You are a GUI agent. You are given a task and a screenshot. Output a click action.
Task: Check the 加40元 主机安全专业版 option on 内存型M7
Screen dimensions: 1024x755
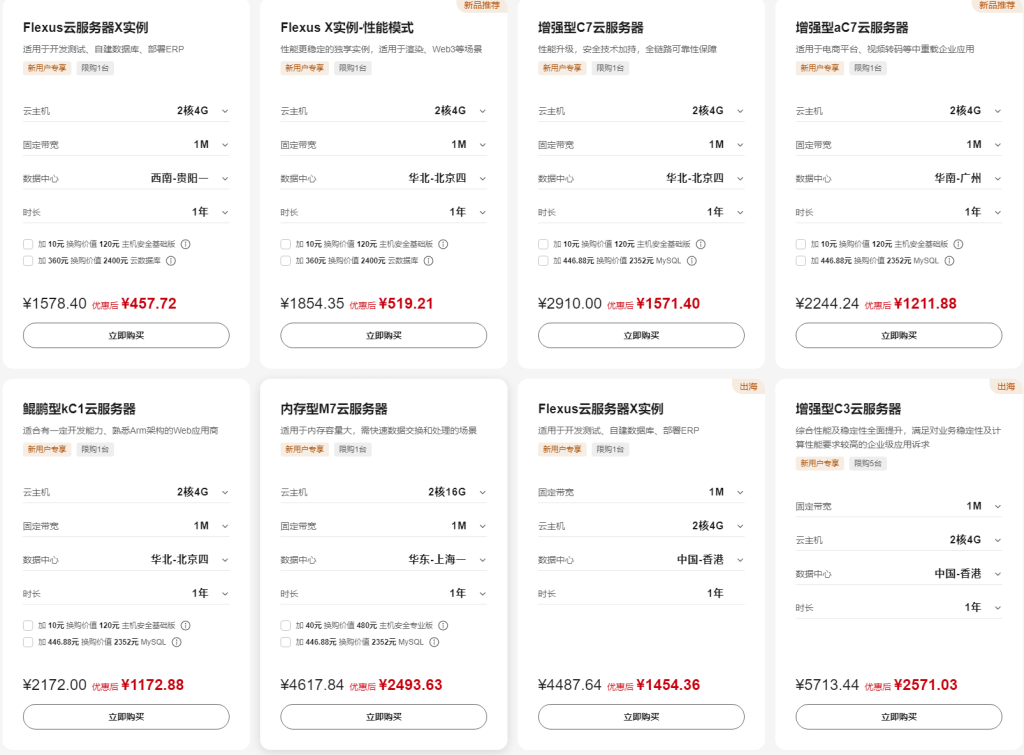[283, 625]
